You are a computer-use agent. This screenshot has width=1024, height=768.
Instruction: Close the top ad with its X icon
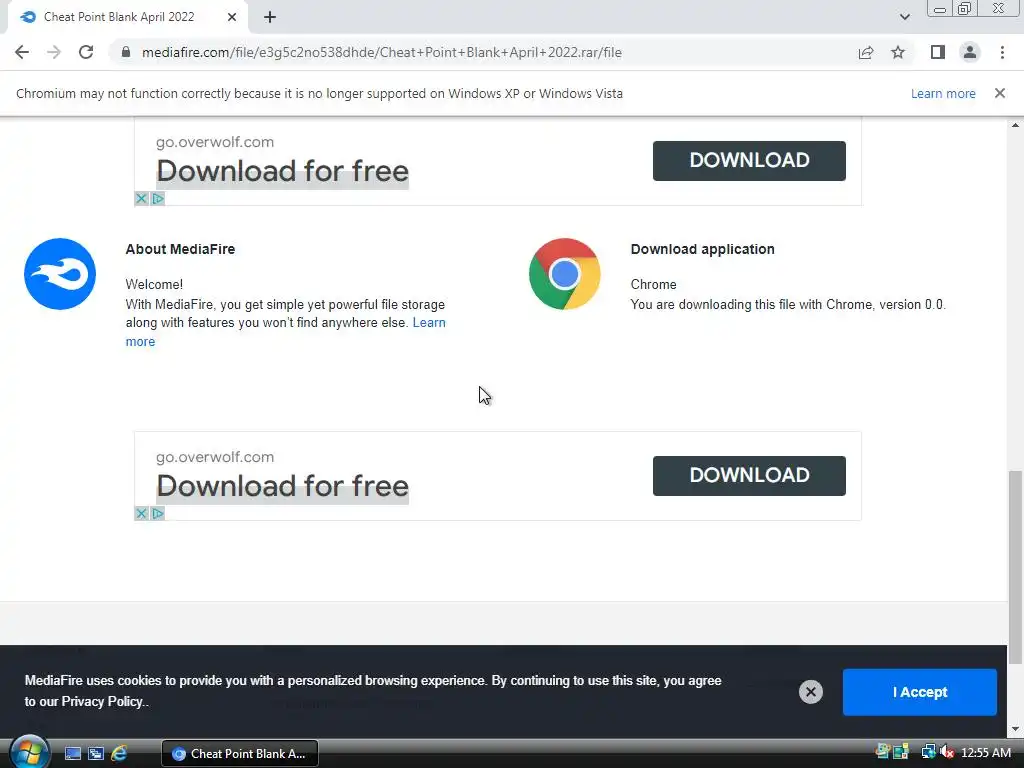[x=141, y=199]
